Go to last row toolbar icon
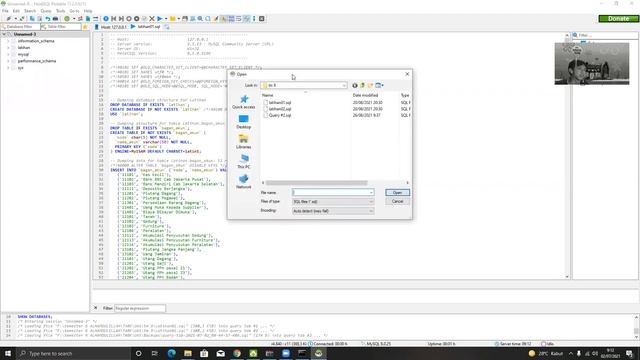640x360 pixels. 121,19
